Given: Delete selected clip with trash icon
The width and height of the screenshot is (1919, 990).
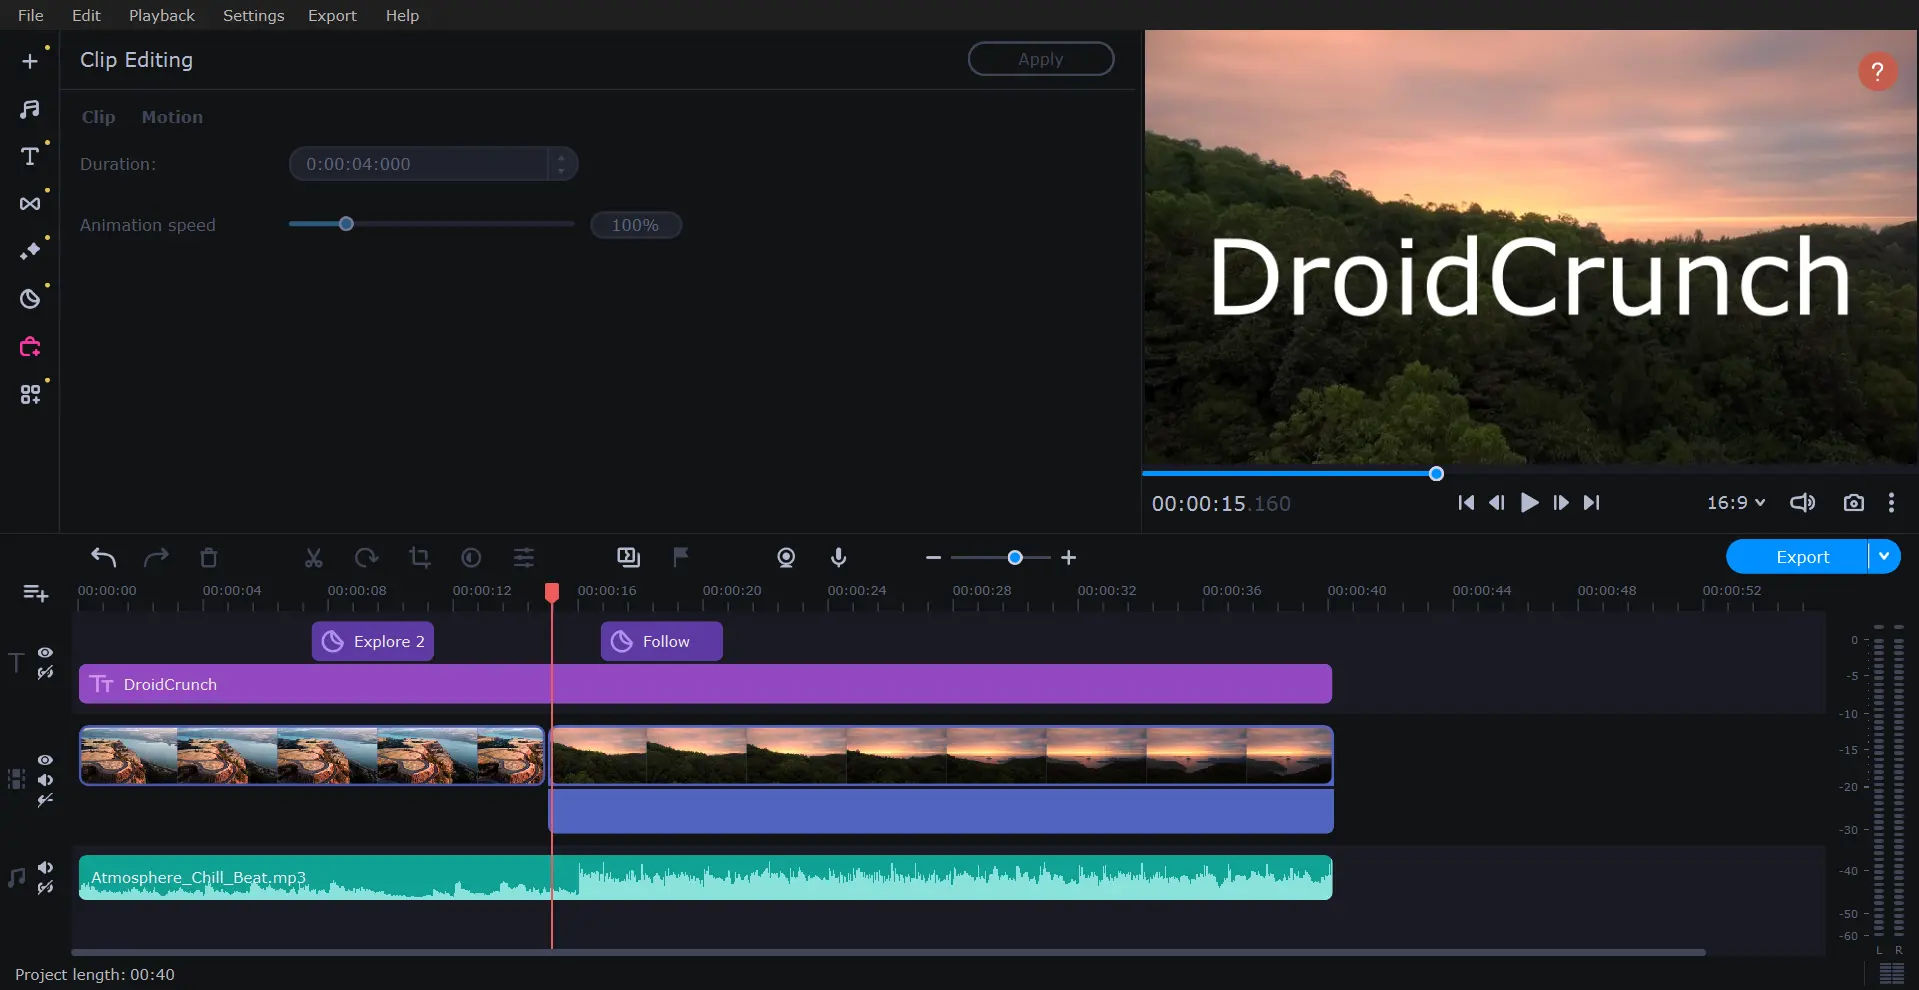Looking at the screenshot, I should coord(209,557).
